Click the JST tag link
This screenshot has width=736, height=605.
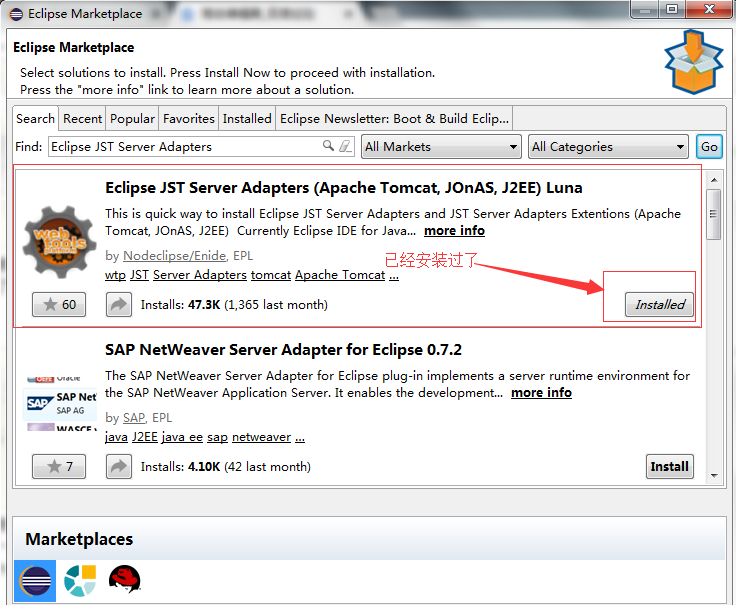[x=139, y=275]
